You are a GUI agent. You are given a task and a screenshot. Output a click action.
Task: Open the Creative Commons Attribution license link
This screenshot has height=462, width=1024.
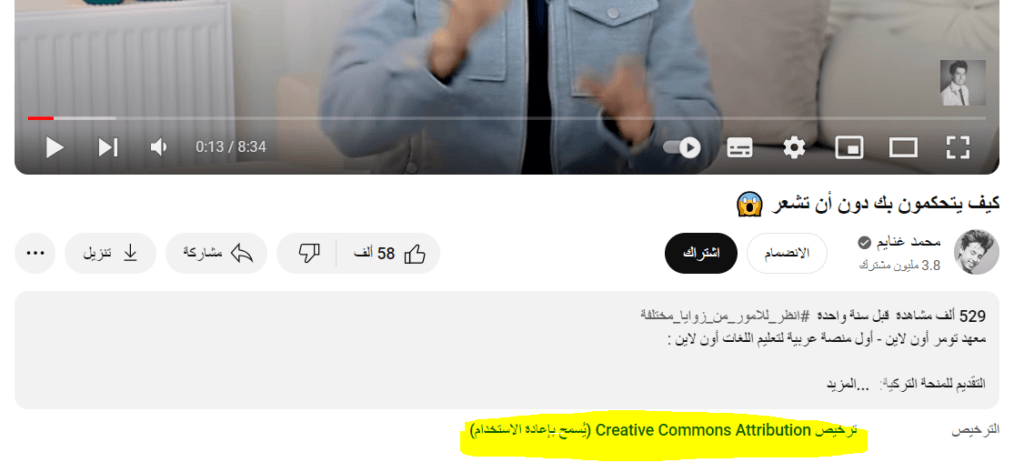coord(663,431)
